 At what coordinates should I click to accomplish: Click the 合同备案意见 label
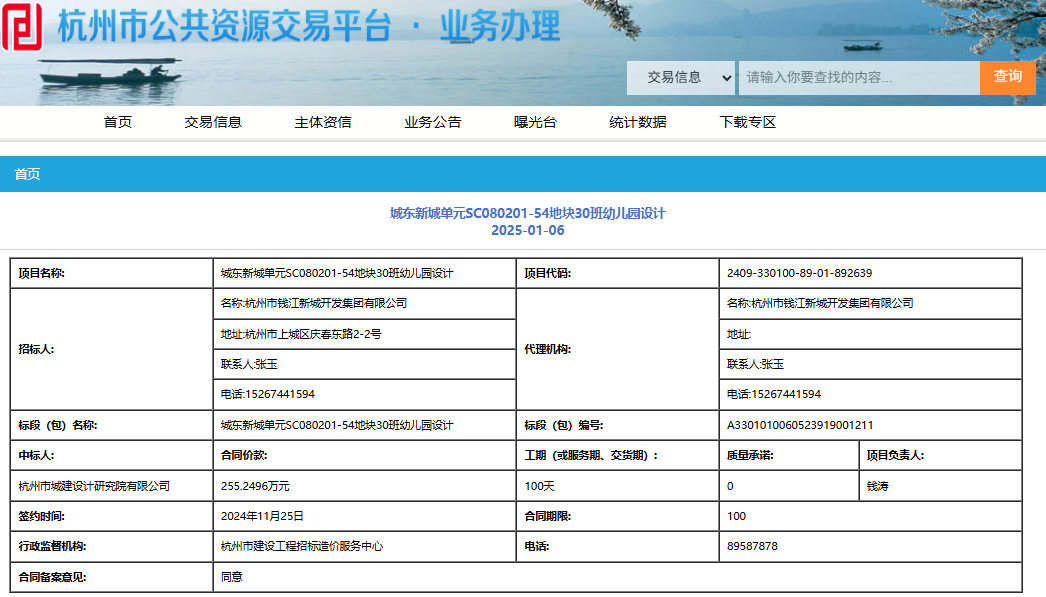pos(52,577)
